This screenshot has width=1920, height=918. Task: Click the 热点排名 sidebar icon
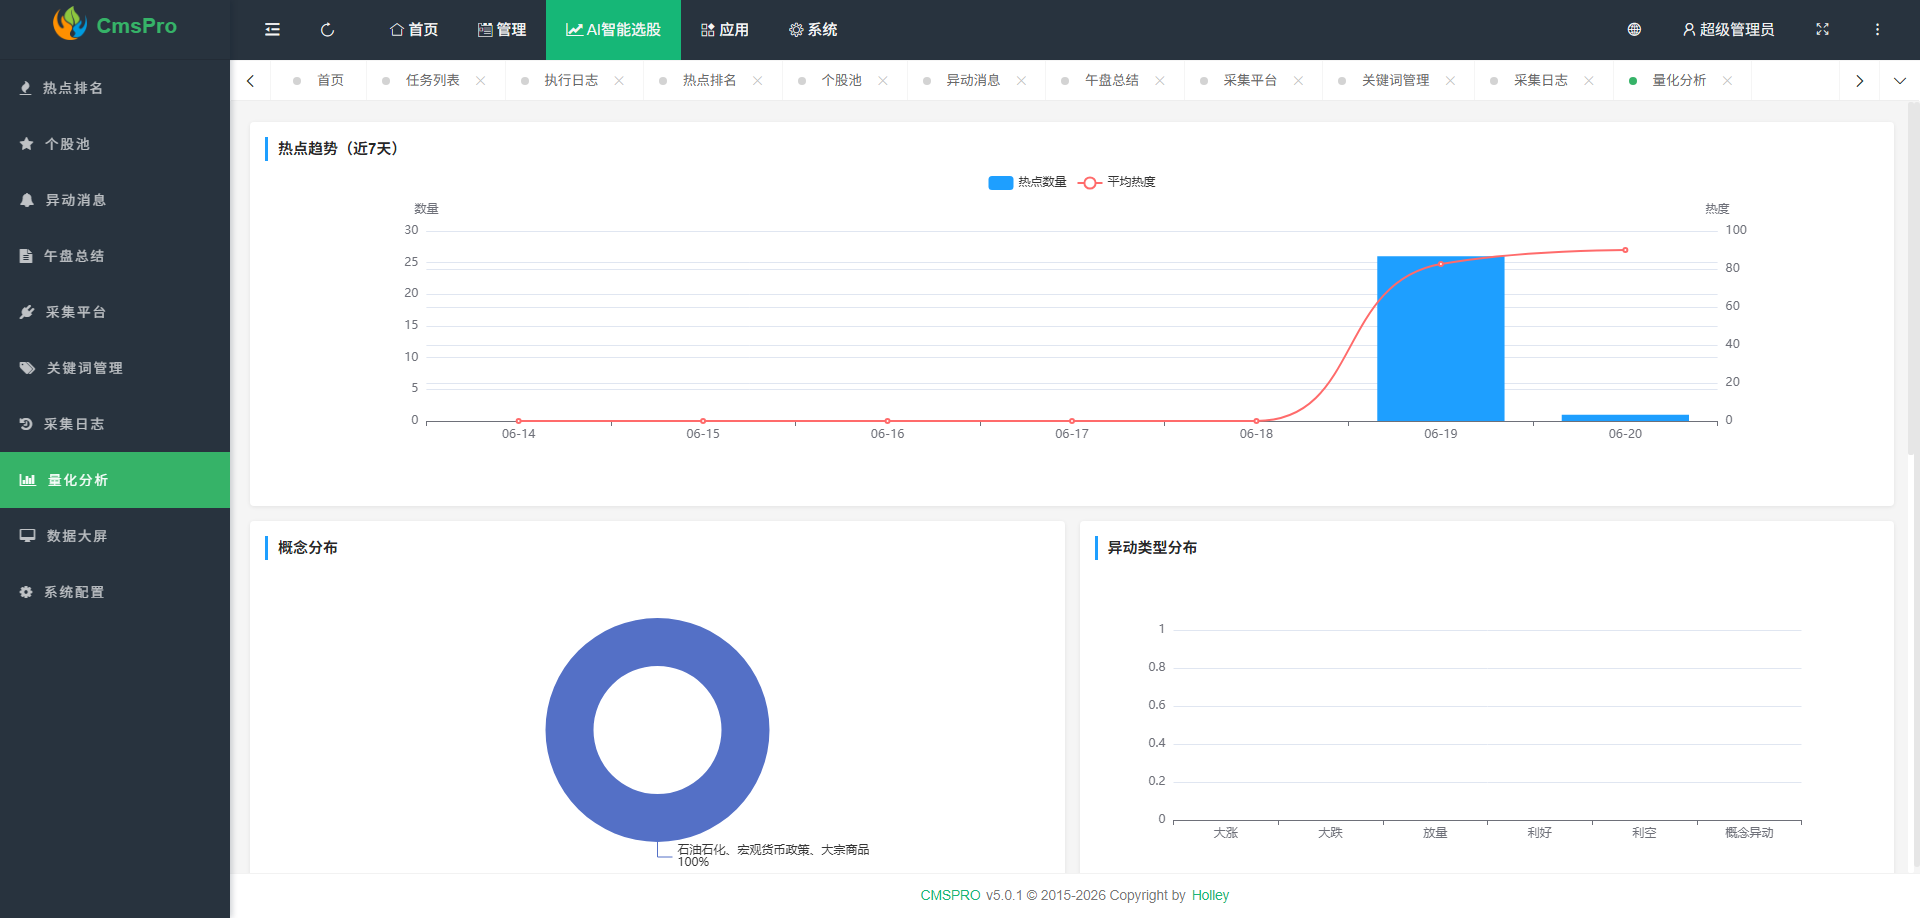click(x=26, y=88)
